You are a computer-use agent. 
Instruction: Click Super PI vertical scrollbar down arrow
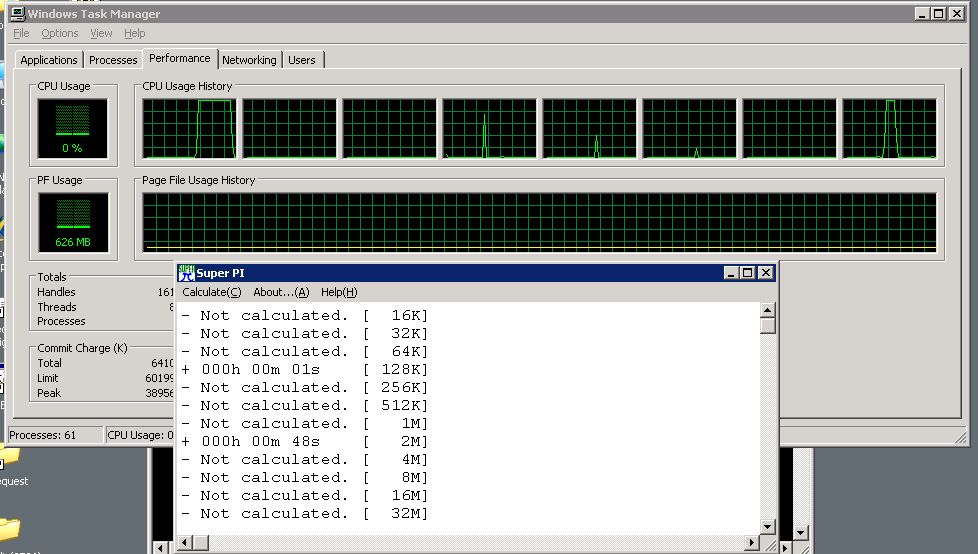pyautogui.click(x=767, y=527)
